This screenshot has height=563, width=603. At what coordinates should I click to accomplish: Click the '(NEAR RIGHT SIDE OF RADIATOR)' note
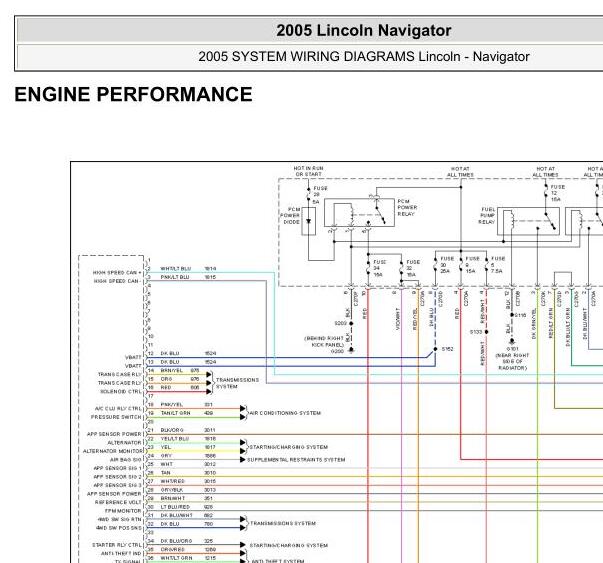click(512, 361)
